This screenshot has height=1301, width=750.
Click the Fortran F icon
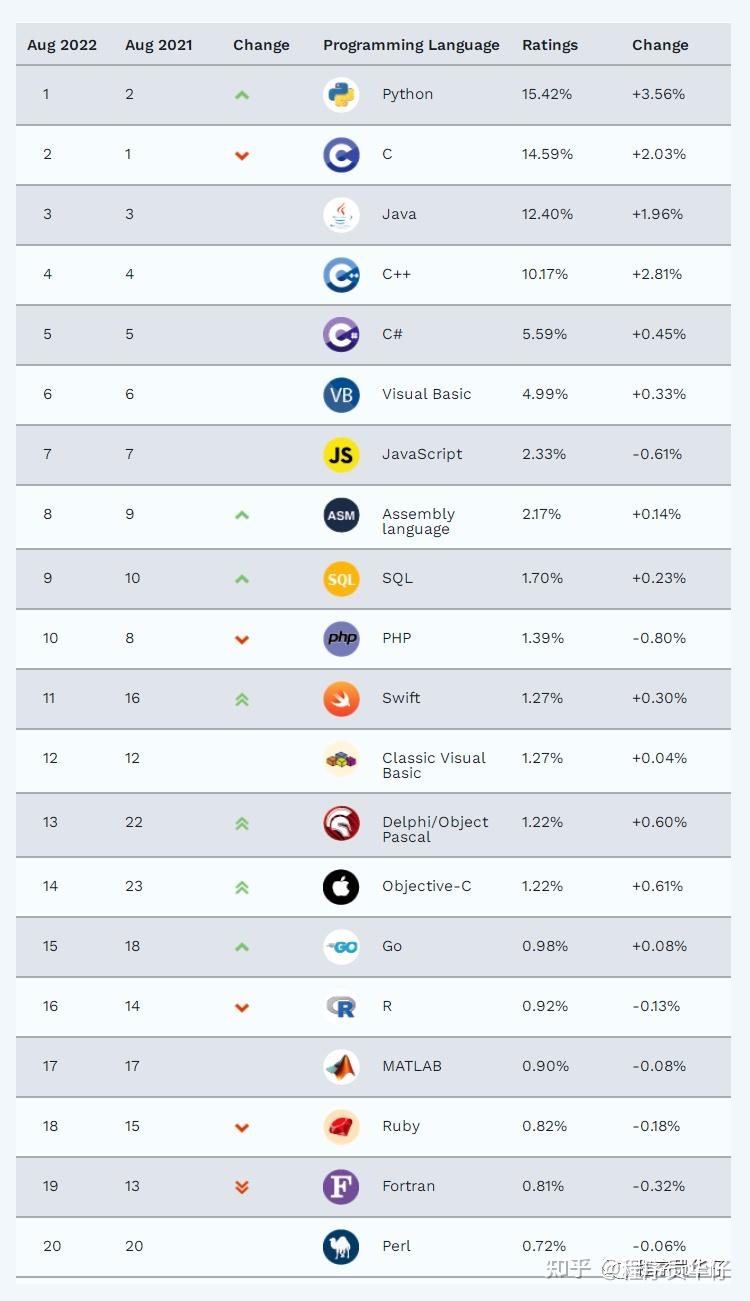[x=341, y=1187]
